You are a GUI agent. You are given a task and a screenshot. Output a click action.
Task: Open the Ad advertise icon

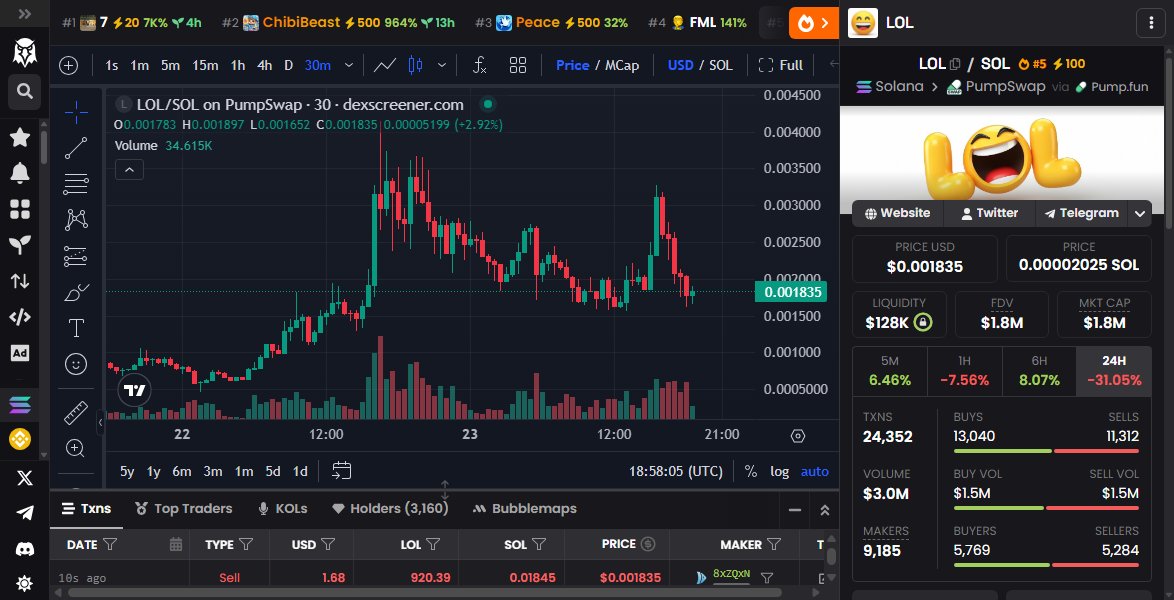coord(20,353)
